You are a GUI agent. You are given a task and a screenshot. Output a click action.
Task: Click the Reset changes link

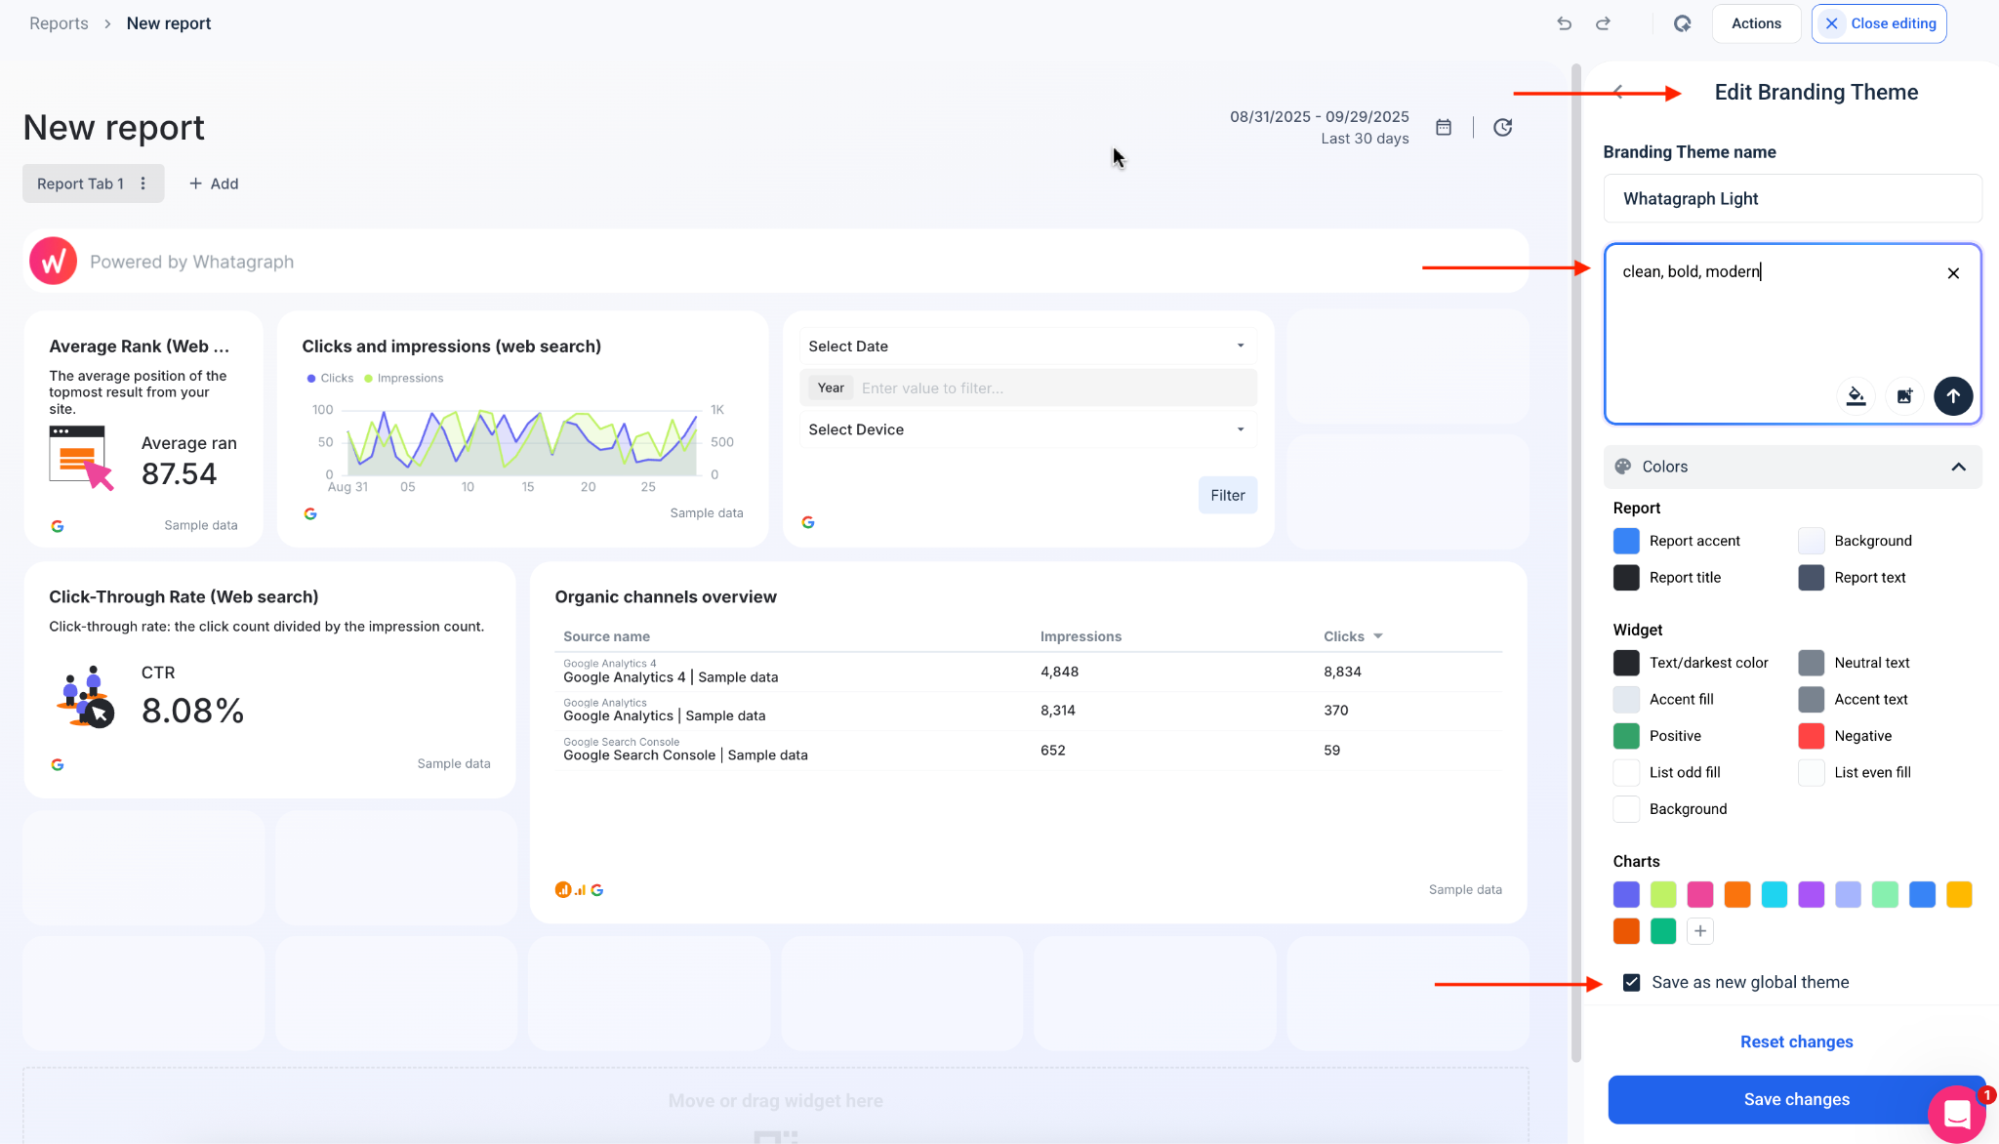click(x=1796, y=1041)
